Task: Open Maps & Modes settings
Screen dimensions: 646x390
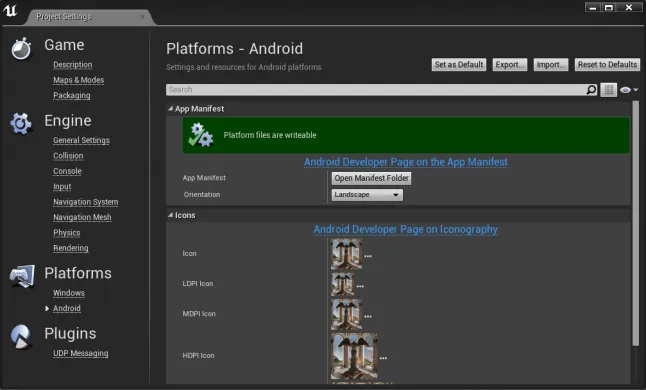Action: (78, 80)
